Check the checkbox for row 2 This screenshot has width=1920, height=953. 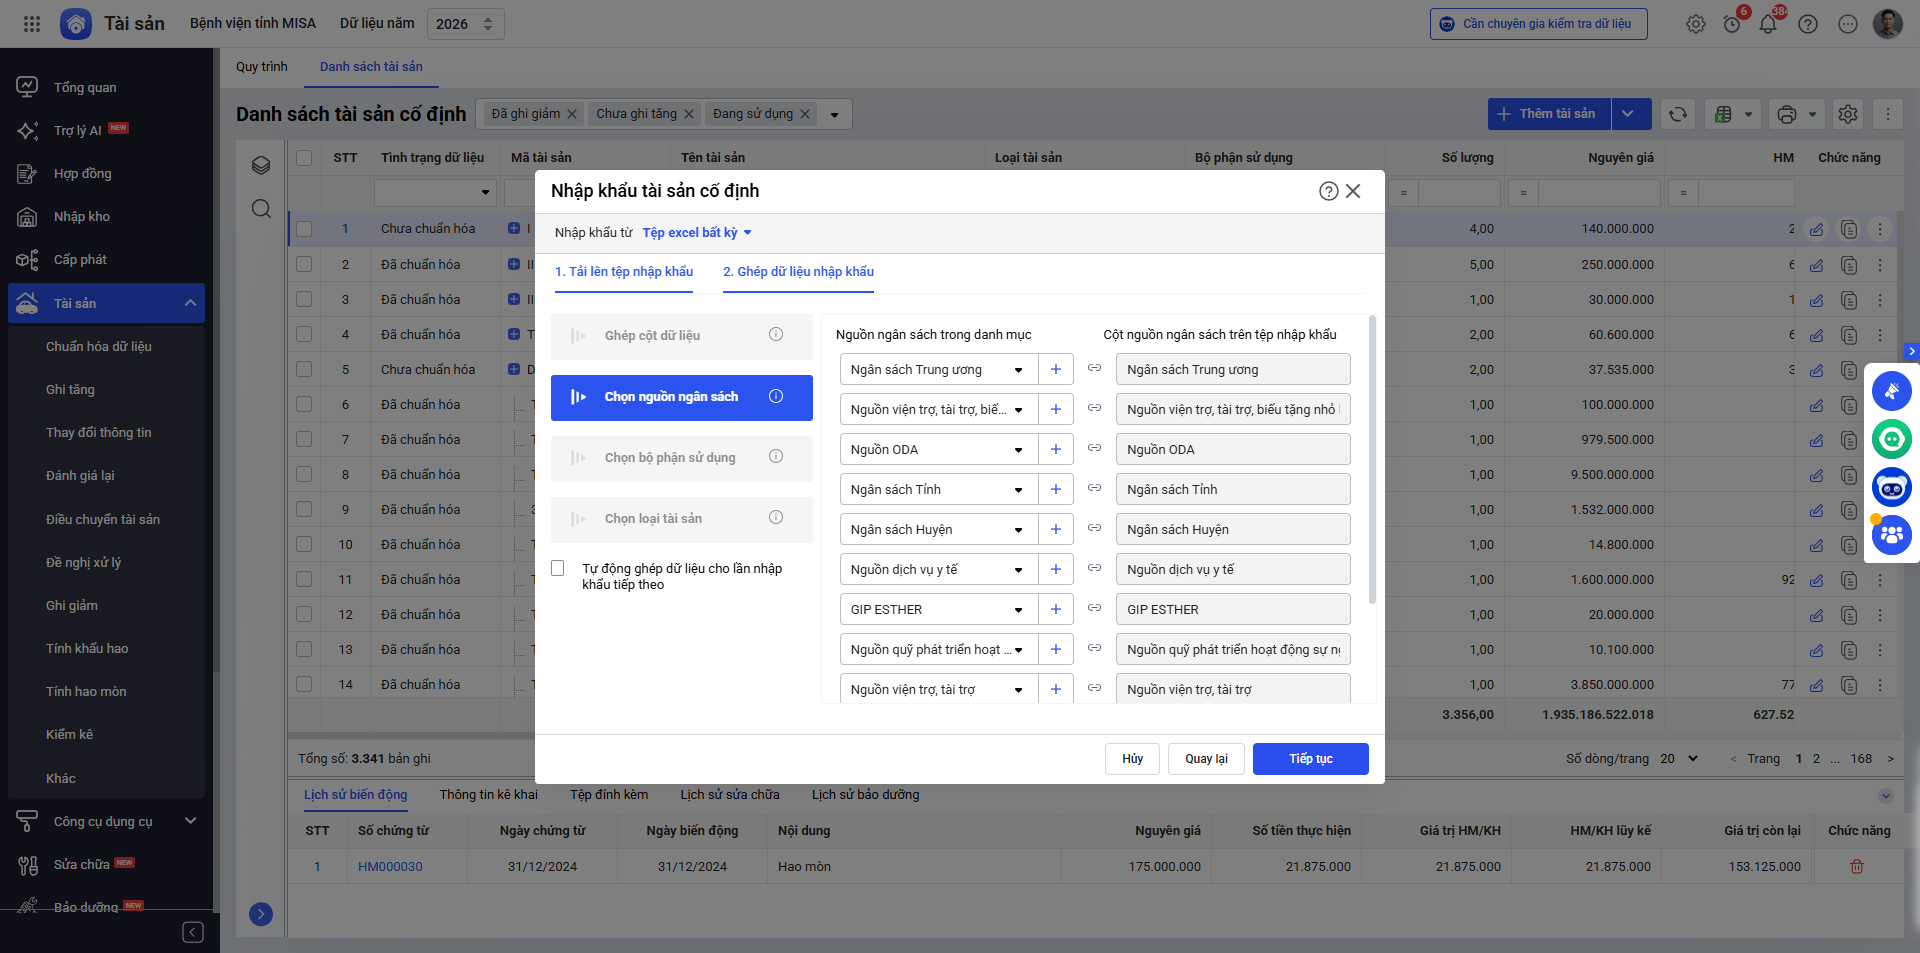(x=304, y=265)
